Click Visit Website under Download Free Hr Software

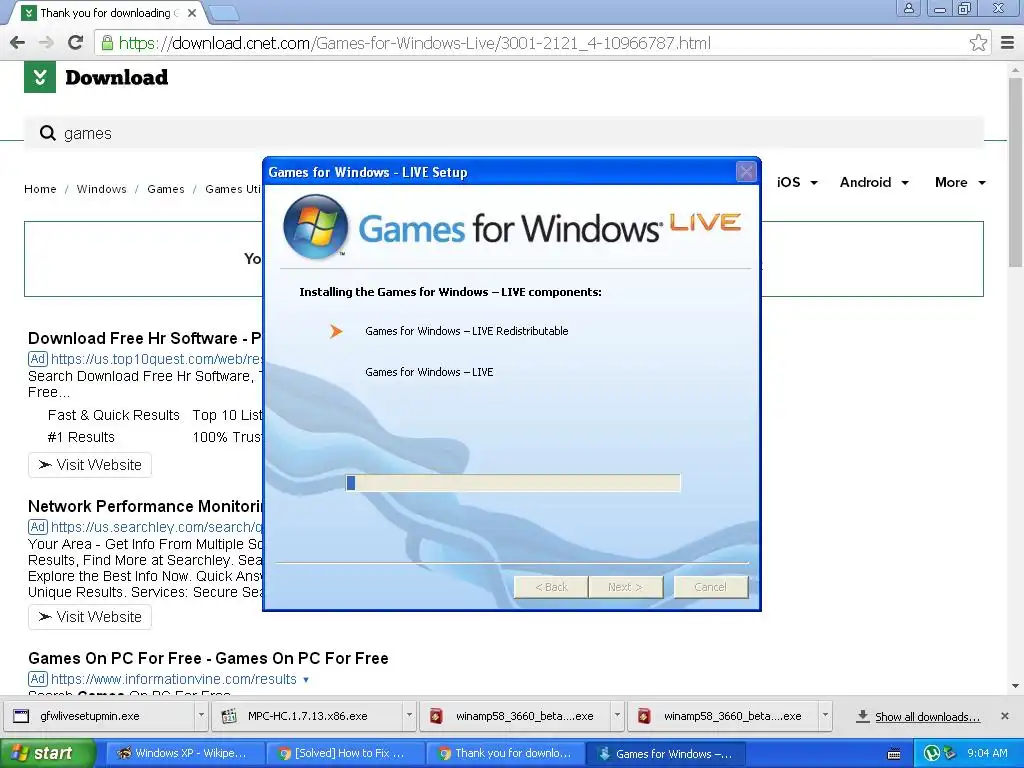[90, 465]
